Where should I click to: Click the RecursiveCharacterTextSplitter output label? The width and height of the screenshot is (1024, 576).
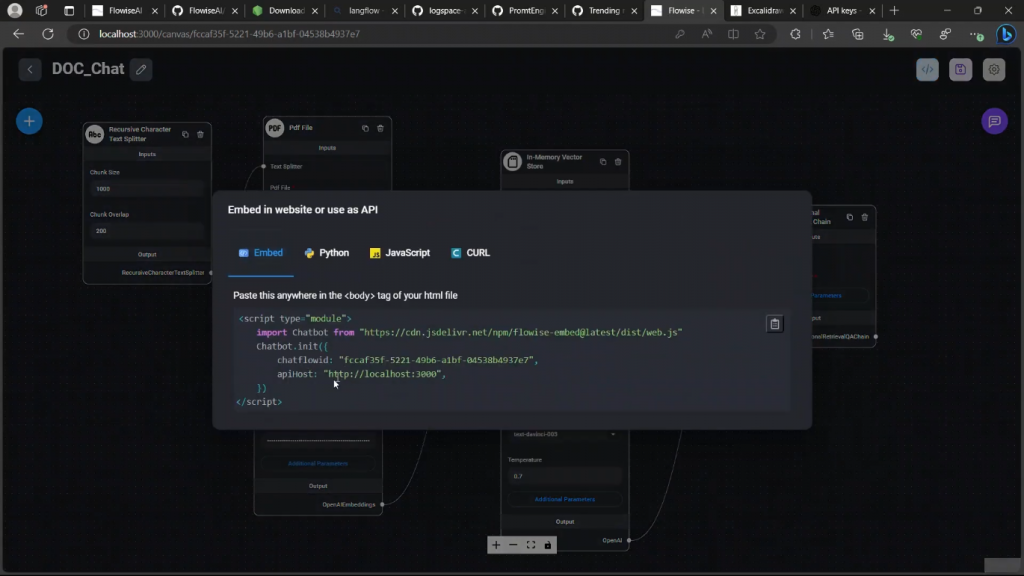[x=163, y=272]
